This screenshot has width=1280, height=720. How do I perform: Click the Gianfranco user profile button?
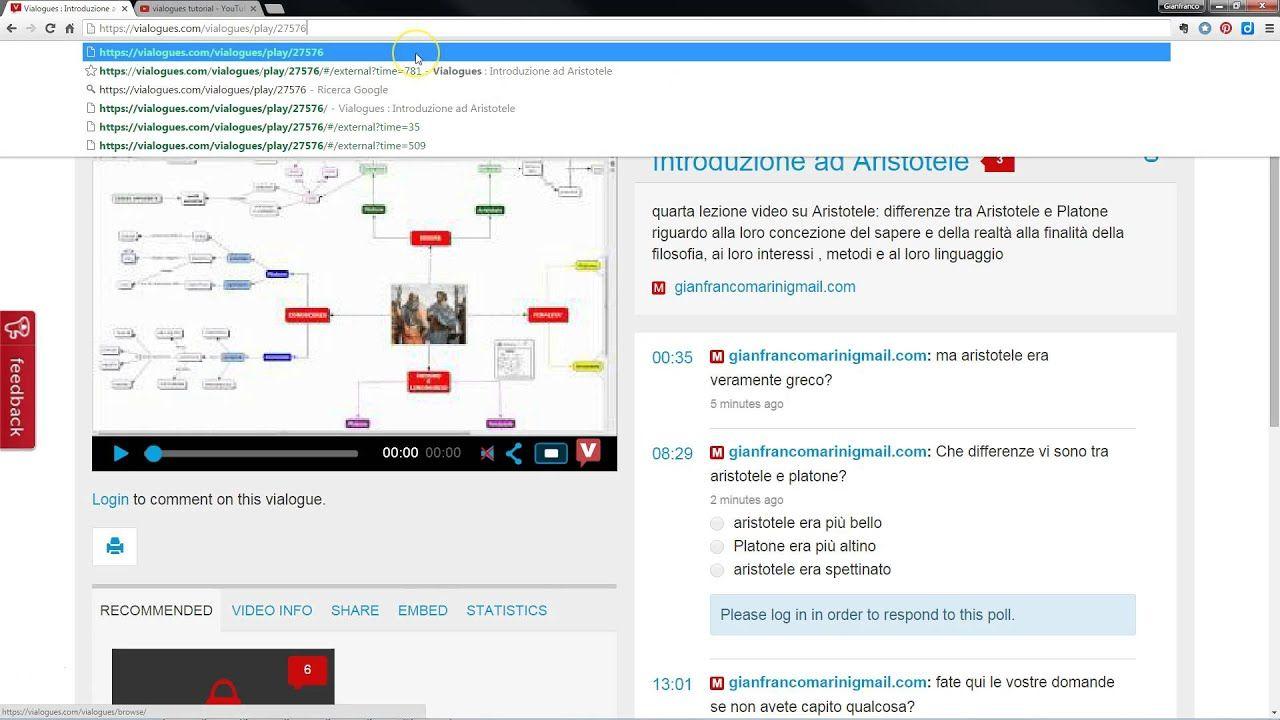(x=1182, y=6)
